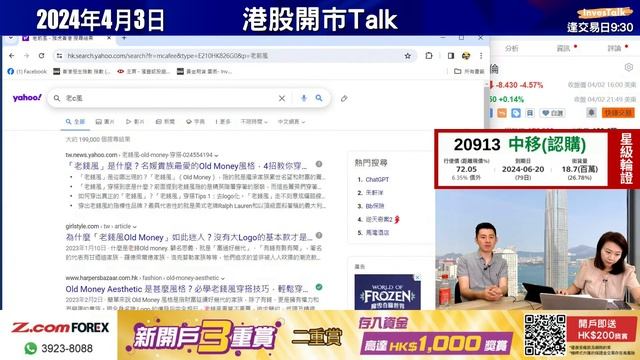This screenshot has width=640, height=360.
Task: Open trending search item number 4
Action: click(379, 220)
